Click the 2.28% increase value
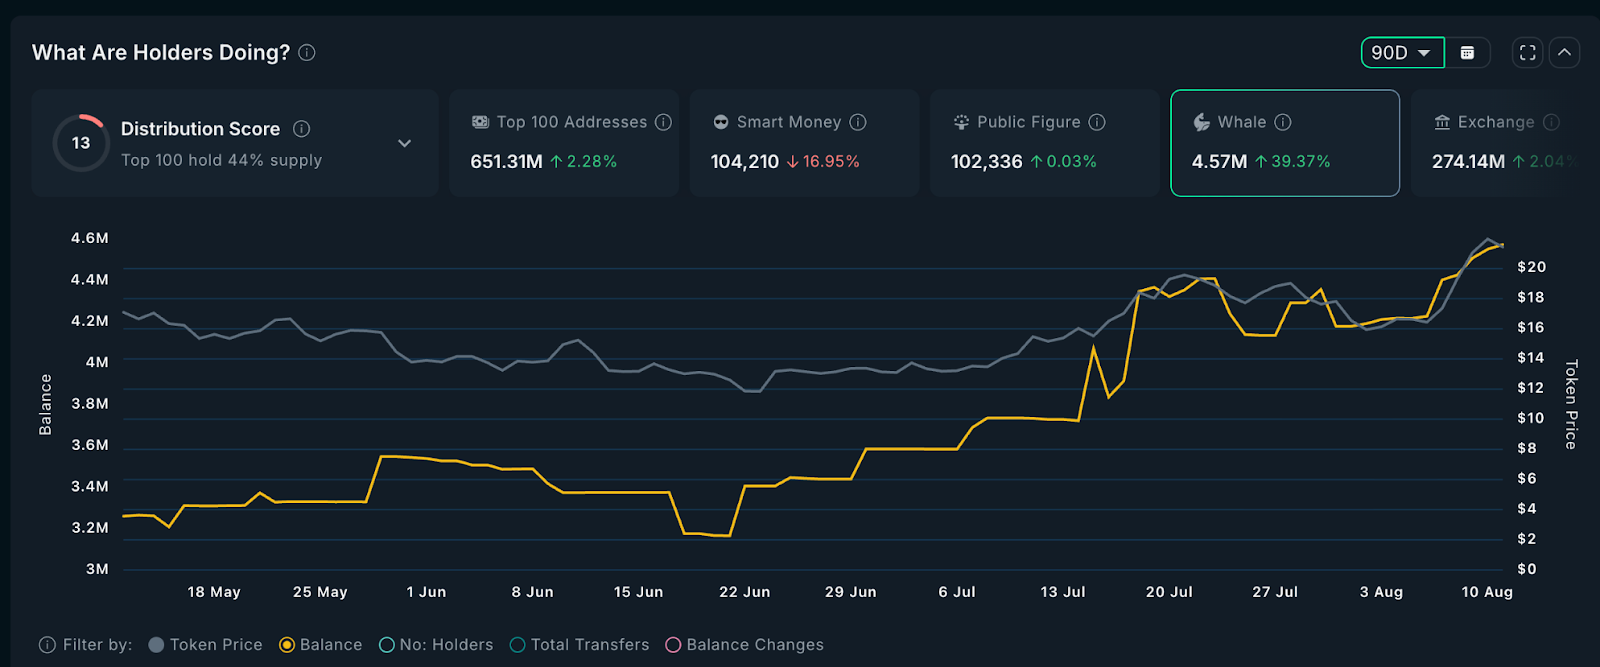 [x=584, y=161]
